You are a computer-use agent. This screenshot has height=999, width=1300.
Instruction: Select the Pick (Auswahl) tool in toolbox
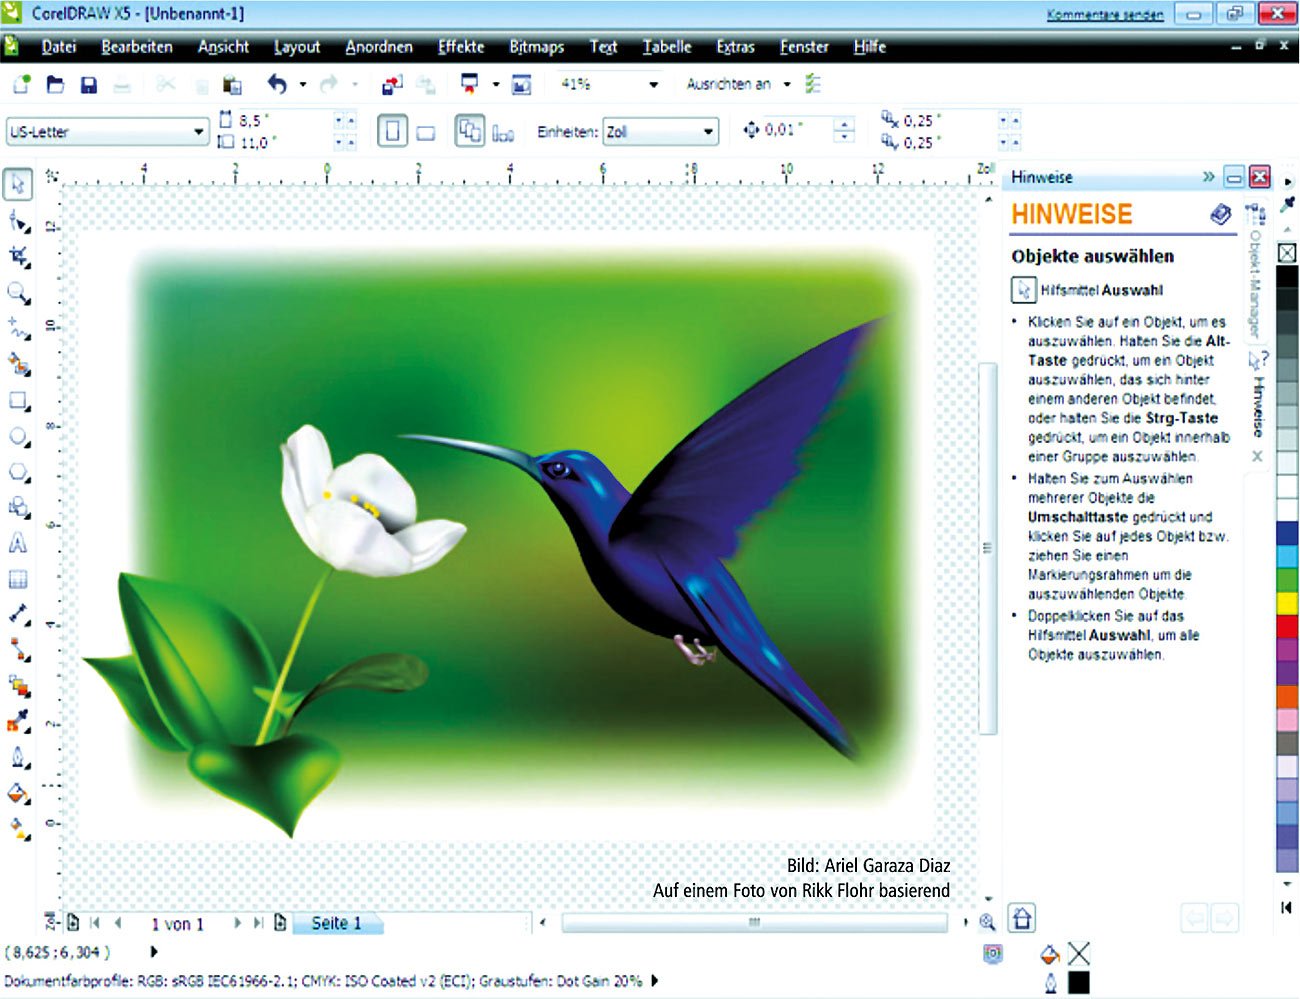tap(18, 184)
